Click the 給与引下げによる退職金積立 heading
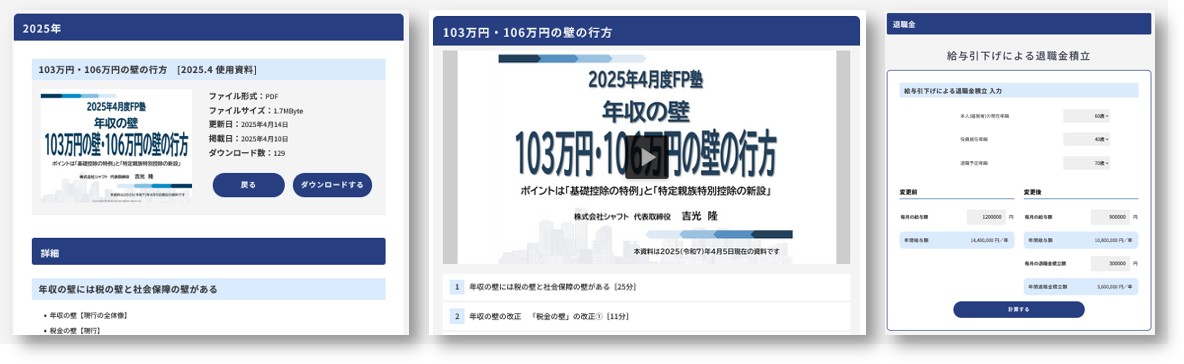 (1019, 56)
